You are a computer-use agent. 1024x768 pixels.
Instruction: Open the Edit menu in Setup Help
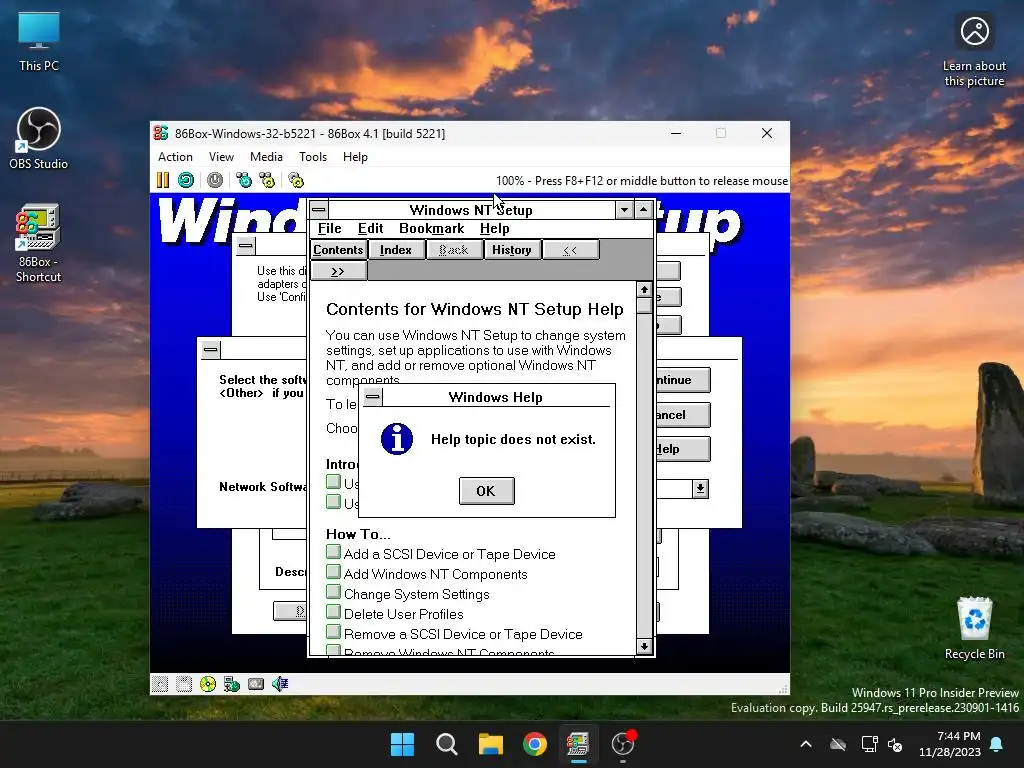(370, 229)
